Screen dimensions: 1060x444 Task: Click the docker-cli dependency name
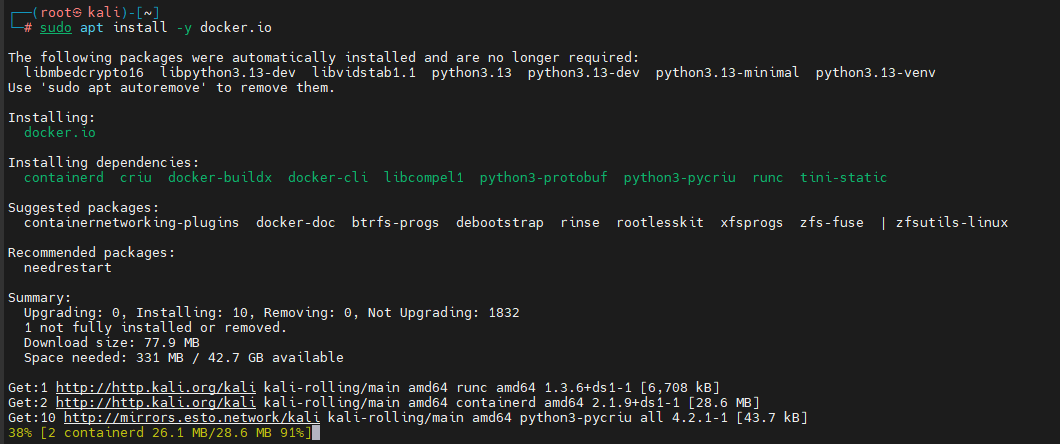tap(328, 178)
